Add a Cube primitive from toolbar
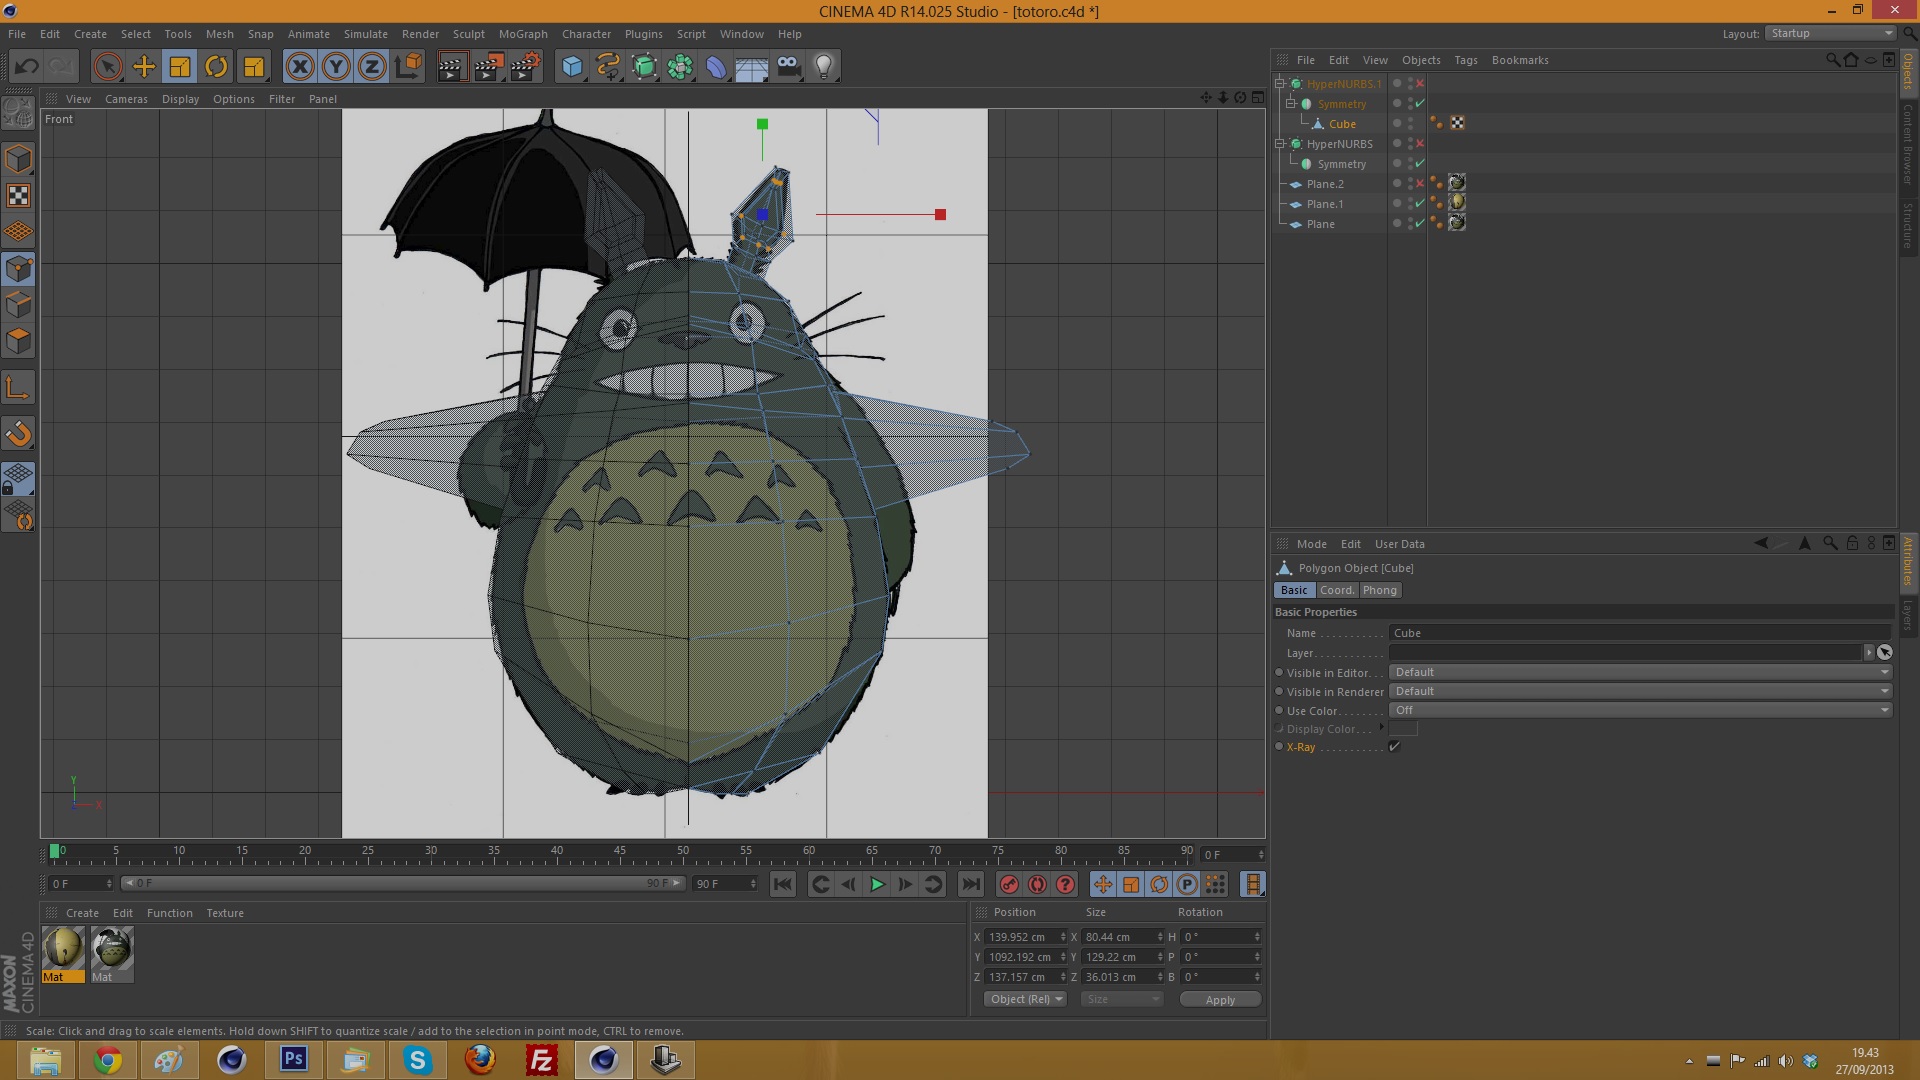 click(572, 67)
